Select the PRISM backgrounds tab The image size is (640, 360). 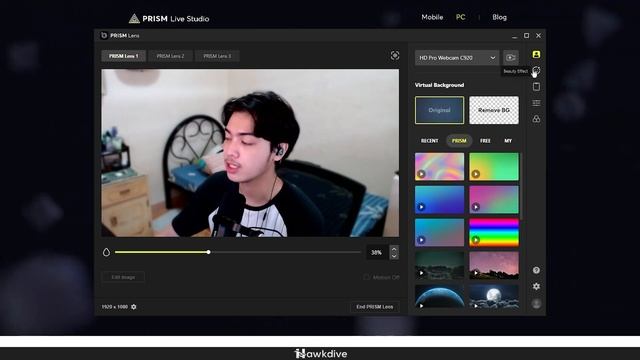coord(459,140)
